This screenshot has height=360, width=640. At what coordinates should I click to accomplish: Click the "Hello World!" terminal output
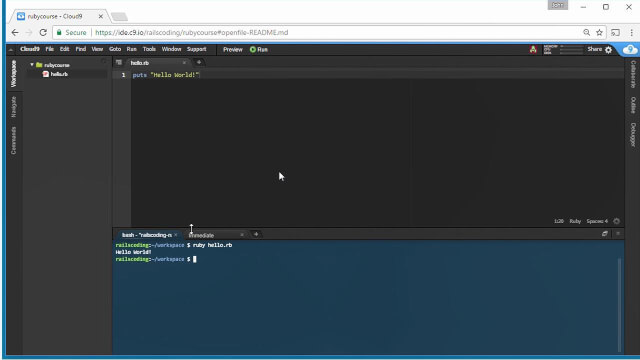tap(133, 252)
